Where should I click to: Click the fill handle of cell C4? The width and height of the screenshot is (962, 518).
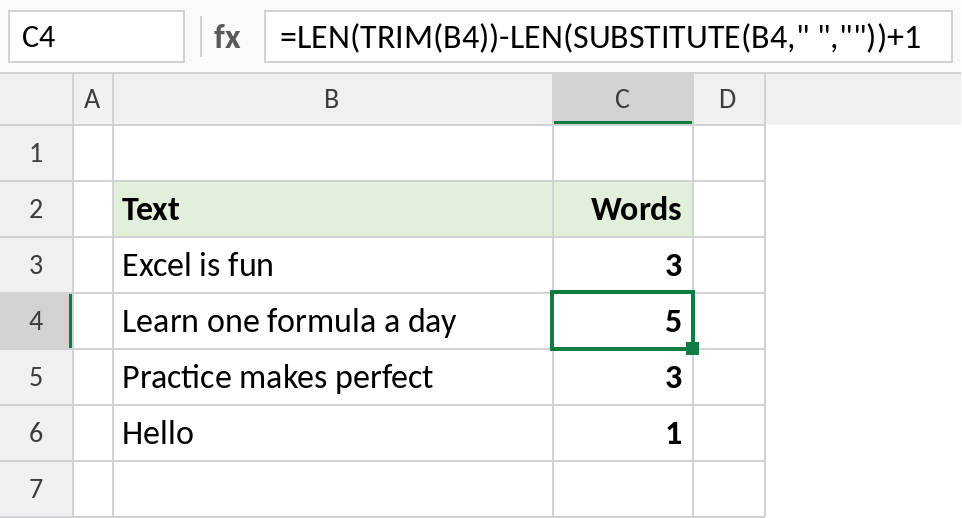pos(693,349)
